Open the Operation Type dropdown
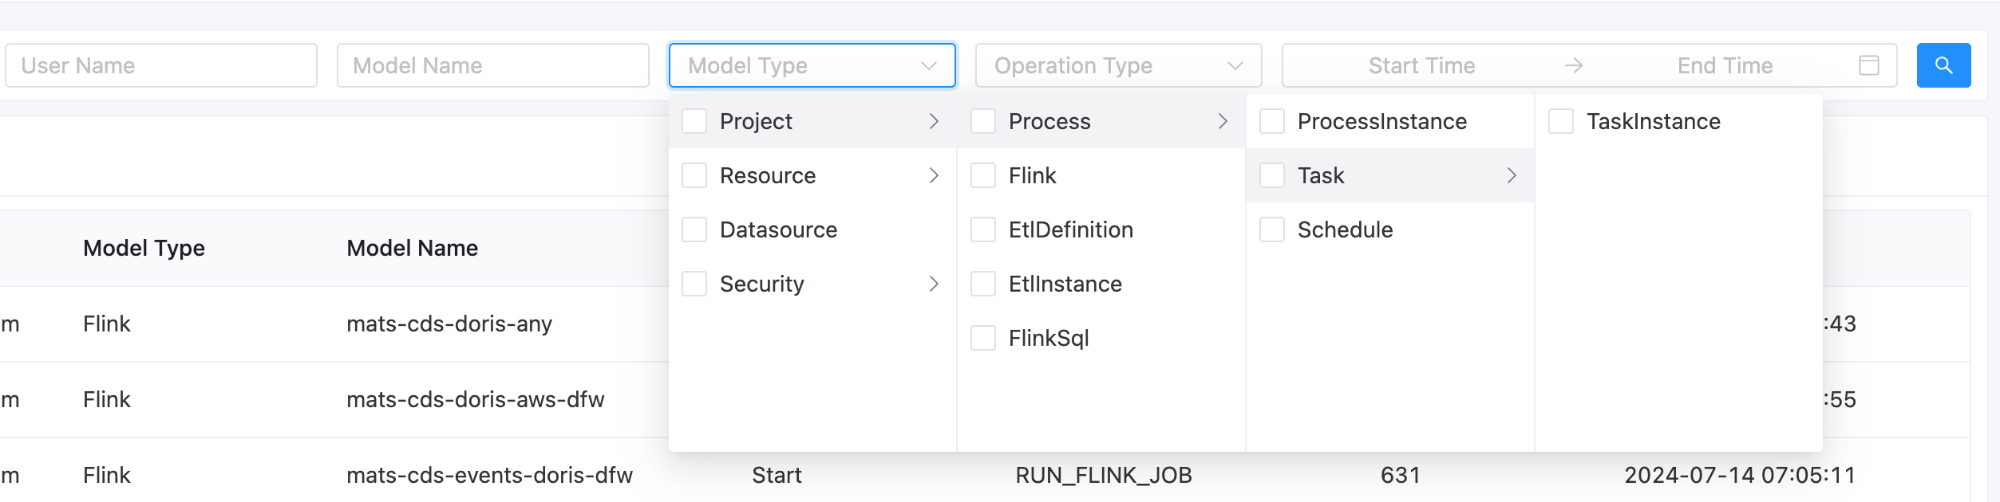Image resolution: width=2000 pixels, height=502 pixels. [x=1117, y=65]
